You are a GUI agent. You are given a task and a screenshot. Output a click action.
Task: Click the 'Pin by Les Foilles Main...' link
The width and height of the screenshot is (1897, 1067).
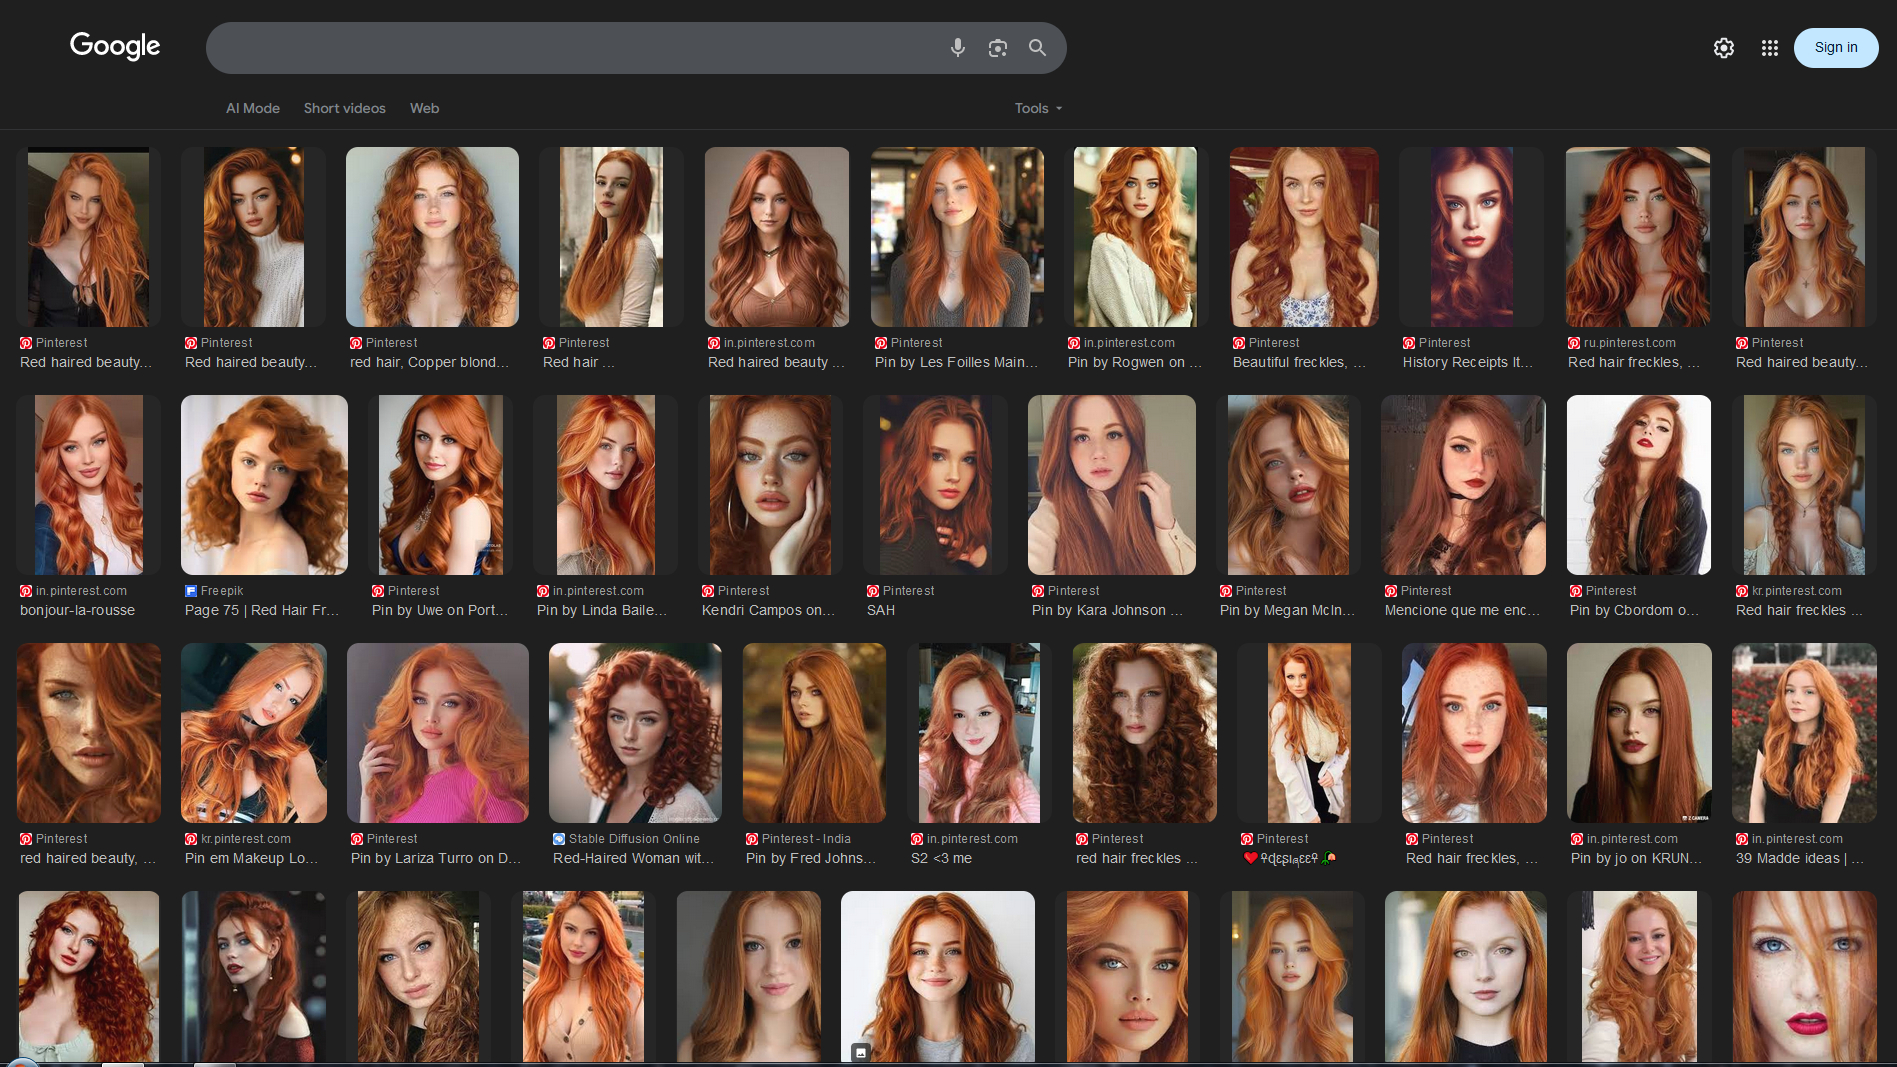956,362
